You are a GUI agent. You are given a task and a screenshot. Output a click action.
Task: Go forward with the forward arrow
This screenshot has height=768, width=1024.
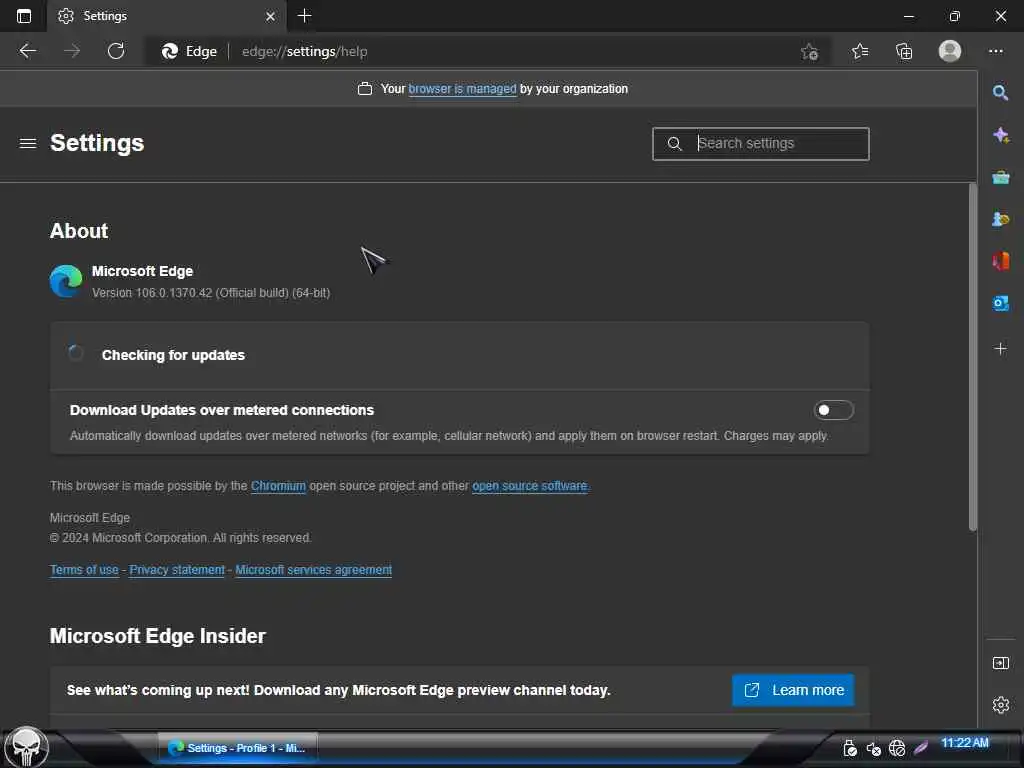72,51
